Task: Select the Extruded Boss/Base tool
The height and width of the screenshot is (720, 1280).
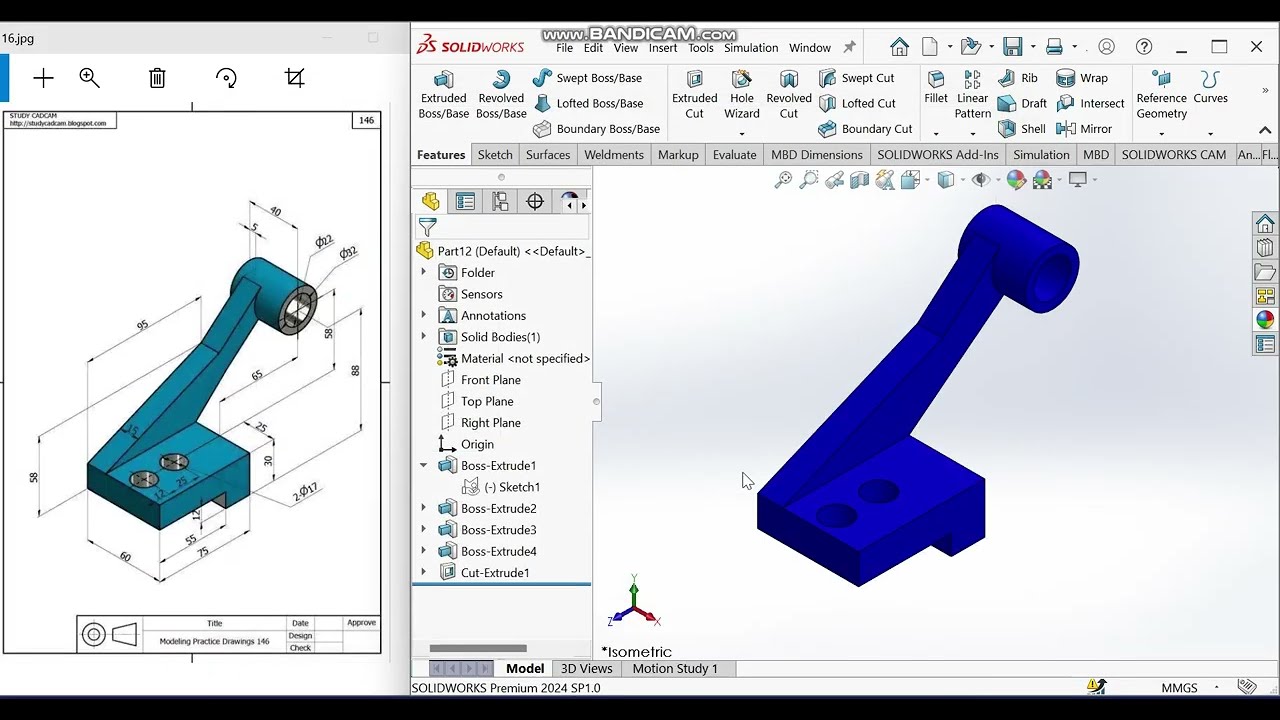Action: point(443,95)
